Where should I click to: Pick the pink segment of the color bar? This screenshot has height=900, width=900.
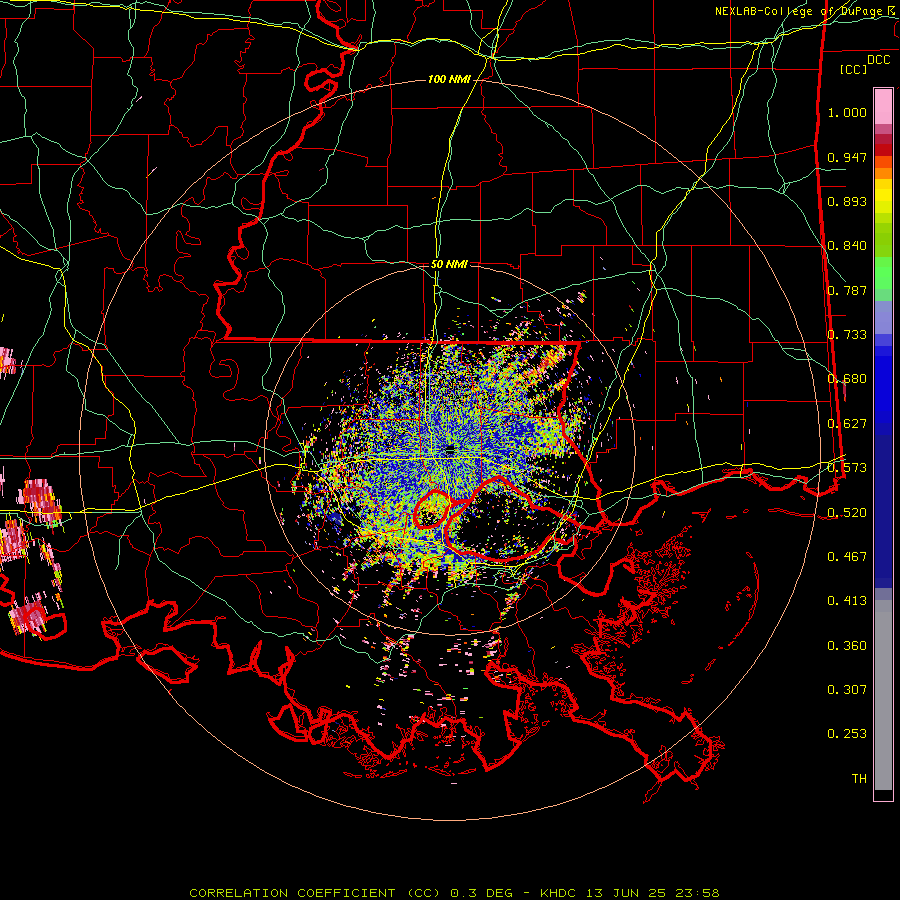883,107
